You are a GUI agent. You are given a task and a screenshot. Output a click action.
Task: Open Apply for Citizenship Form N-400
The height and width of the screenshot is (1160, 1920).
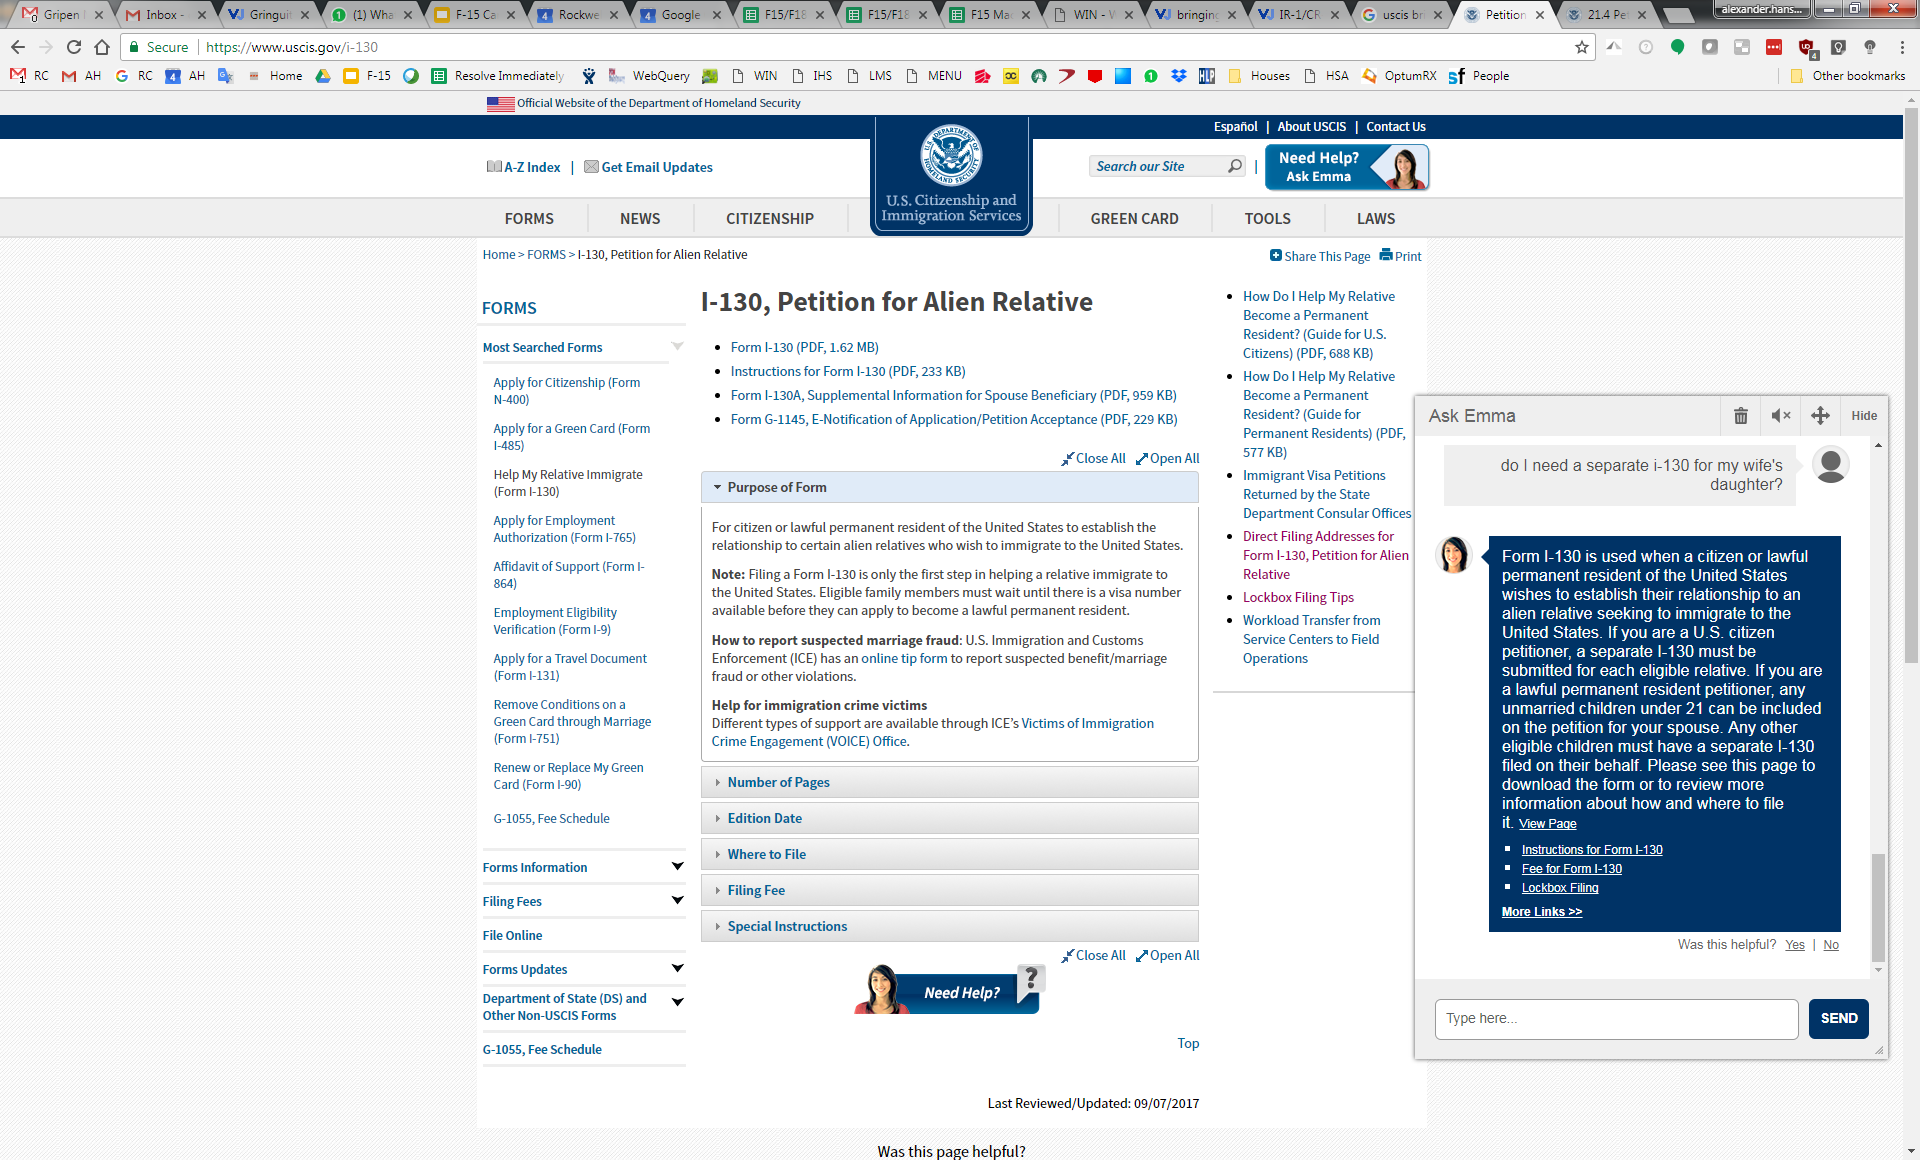pos(566,390)
